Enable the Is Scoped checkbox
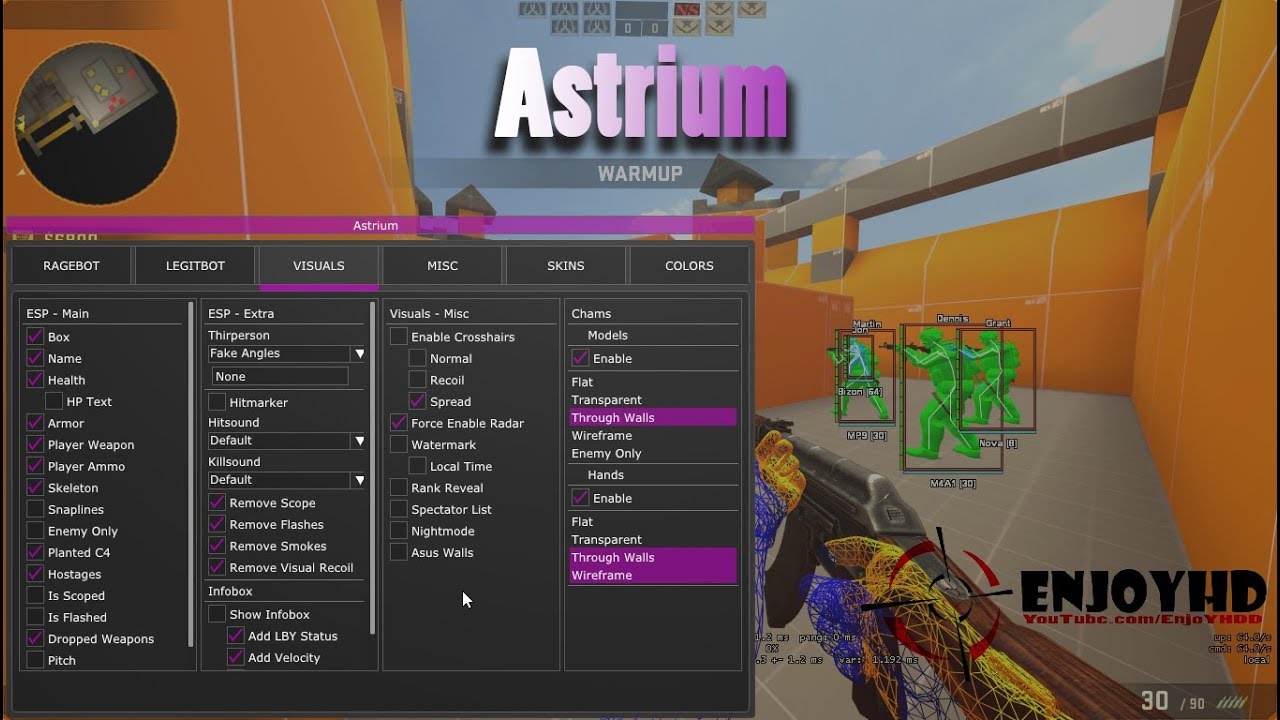This screenshot has height=720, width=1280. [35, 595]
